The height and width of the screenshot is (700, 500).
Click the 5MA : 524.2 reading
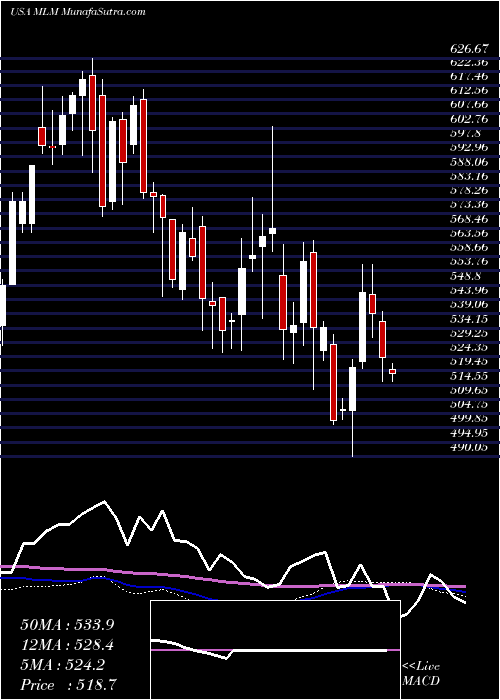point(63,665)
